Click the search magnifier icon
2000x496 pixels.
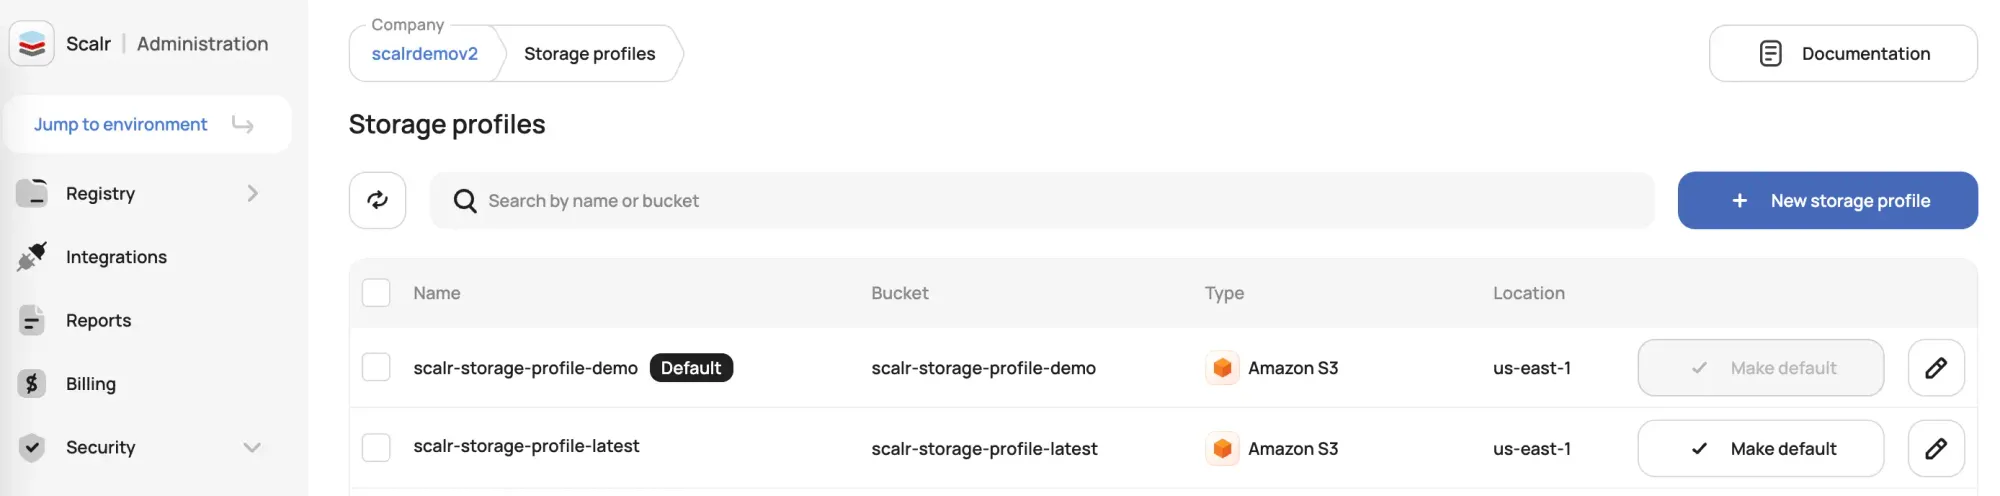pyautogui.click(x=465, y=201)
